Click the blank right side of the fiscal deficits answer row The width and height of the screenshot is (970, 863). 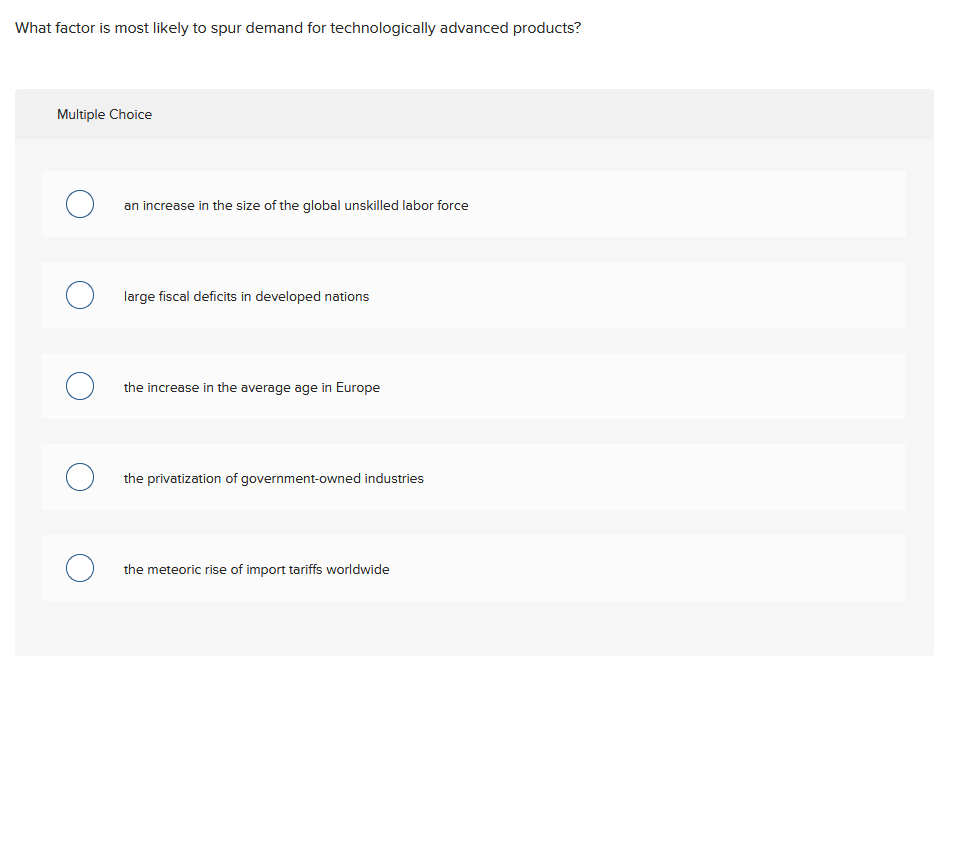[700, 296]
